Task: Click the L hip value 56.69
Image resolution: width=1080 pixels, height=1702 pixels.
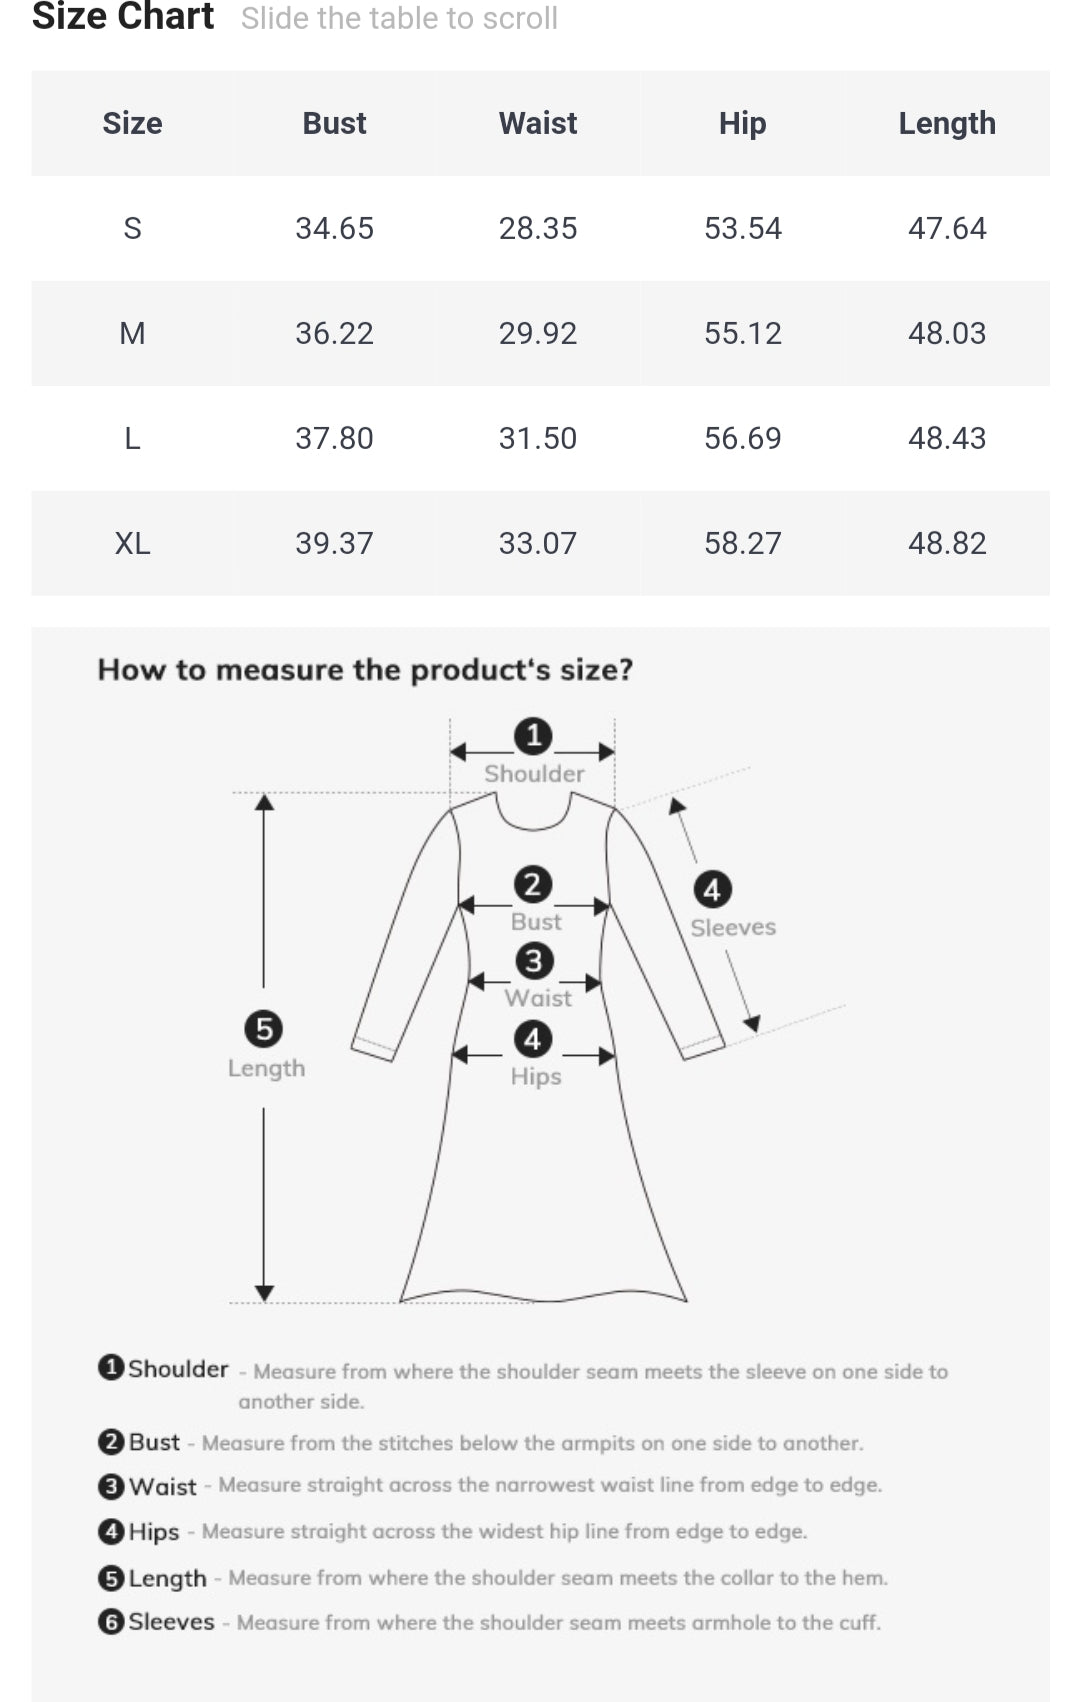Action: 742,438
